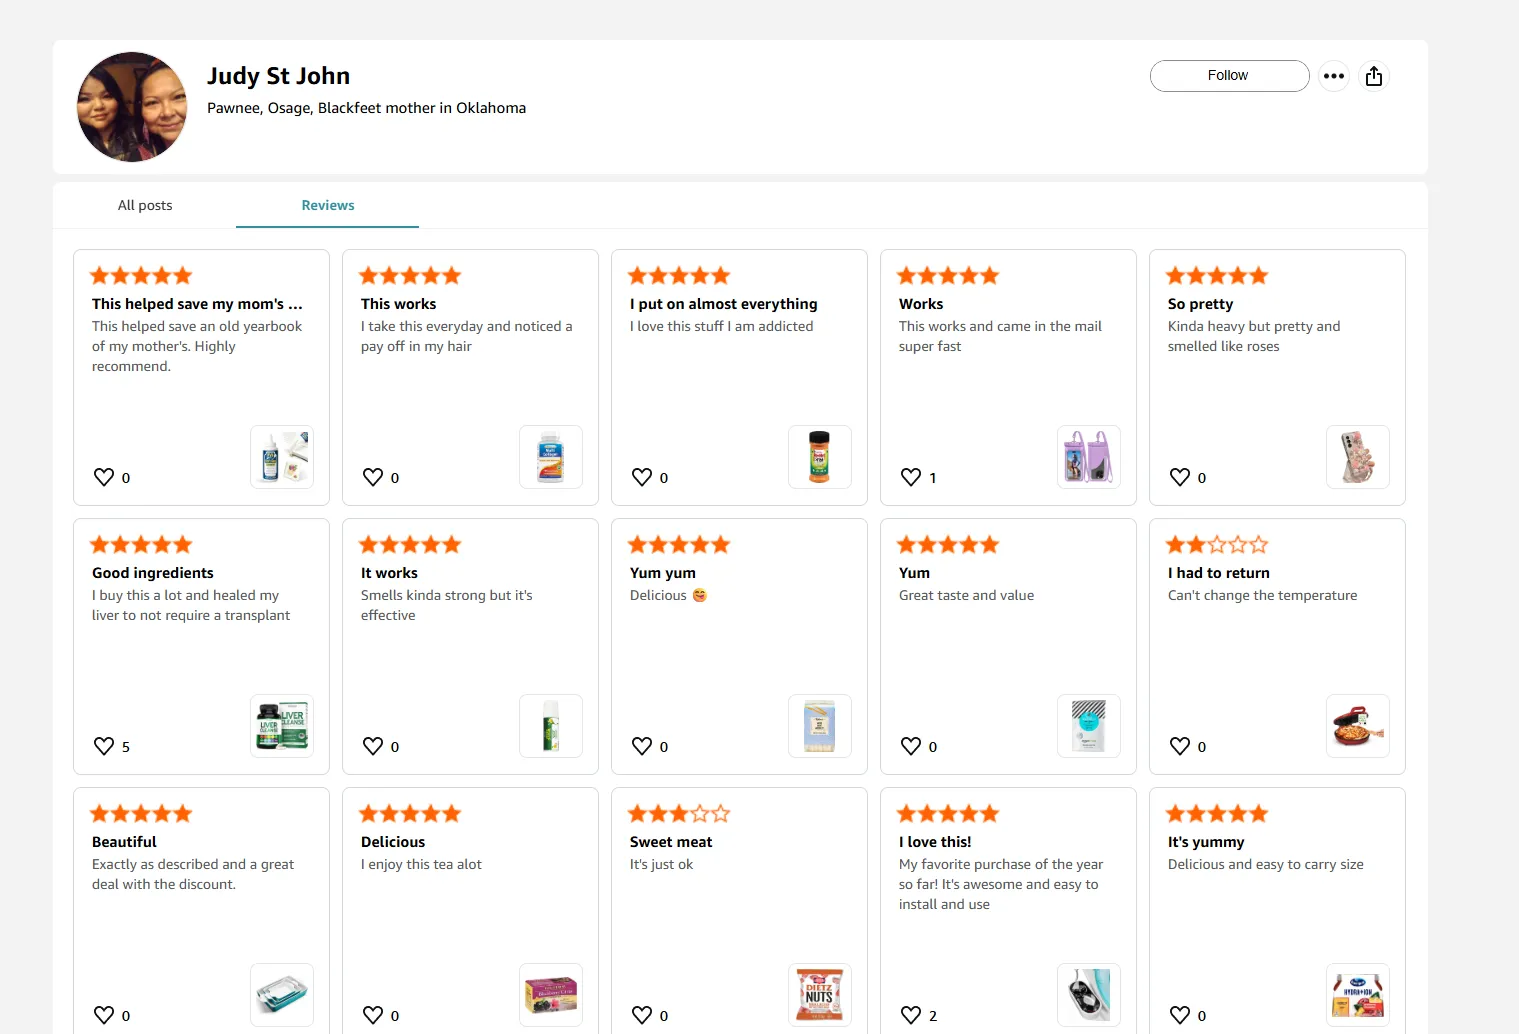Follow Judy St John
Screen dimensions: 1519x1034
(x=1229, y=76)
